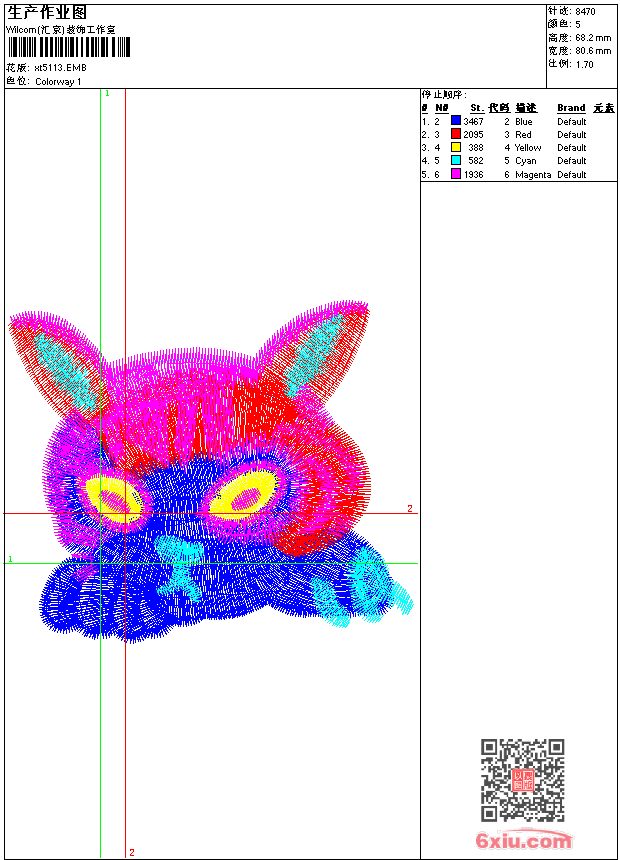Select the file name xt5113.EMB

(x=60, y=68)
